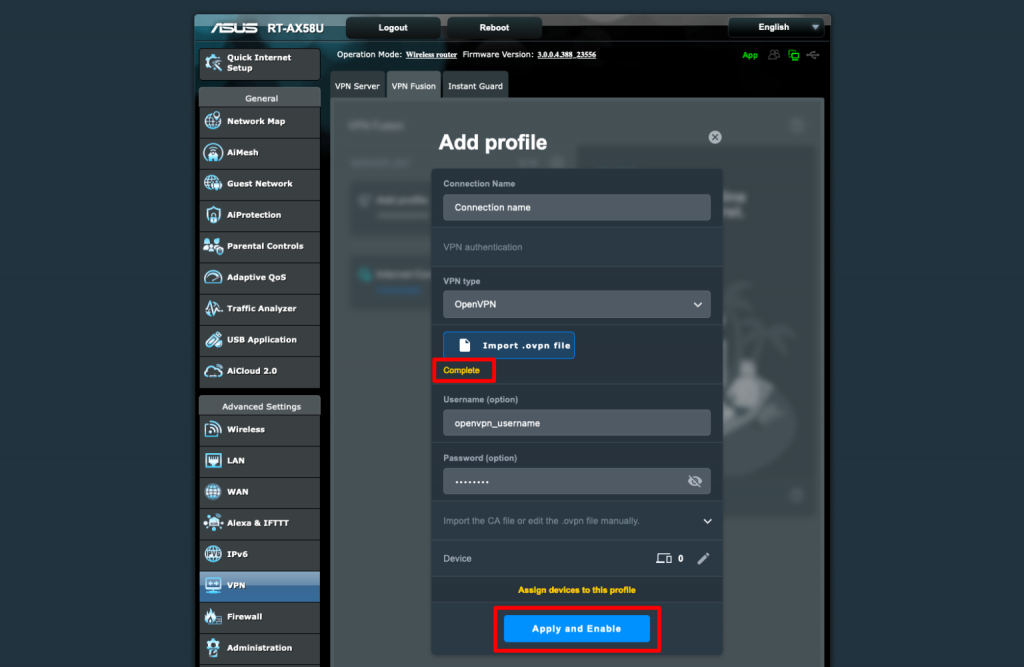Click the Assign devices to this profile text
The height and width of the screenshot is (667, 1024).
tap(577, 590)
